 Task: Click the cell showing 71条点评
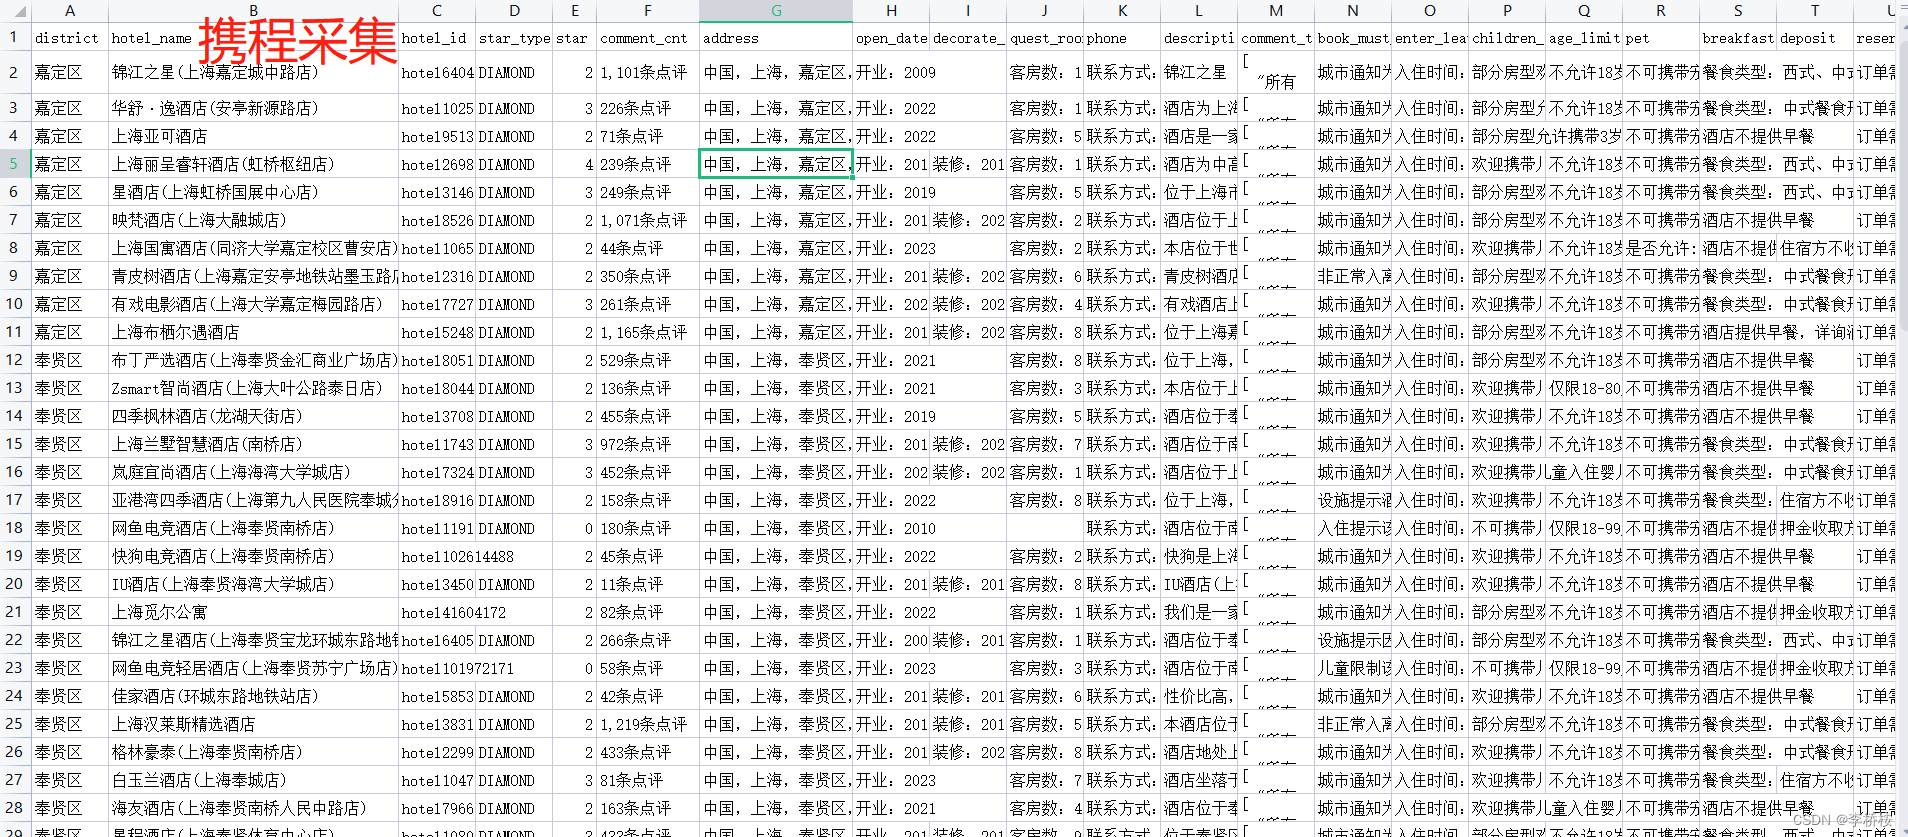[648, 136]
